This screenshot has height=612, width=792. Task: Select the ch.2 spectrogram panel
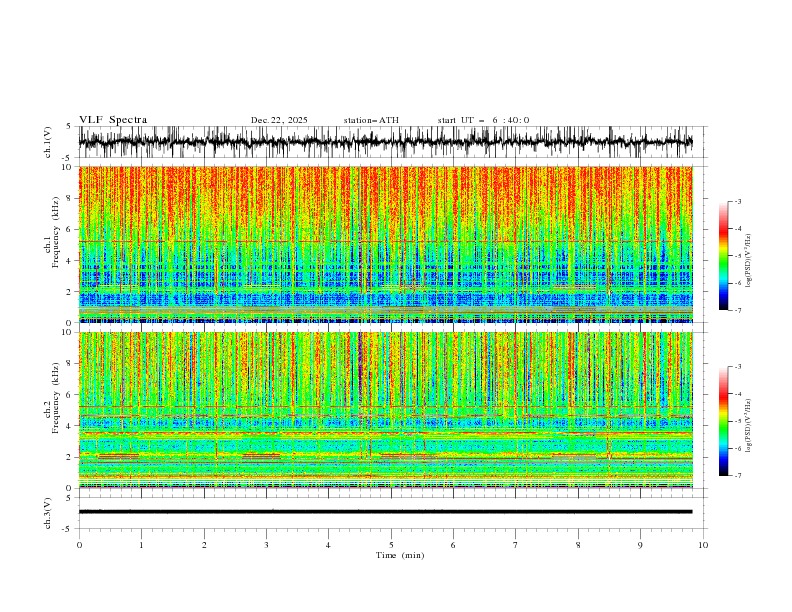pos(385,410)
